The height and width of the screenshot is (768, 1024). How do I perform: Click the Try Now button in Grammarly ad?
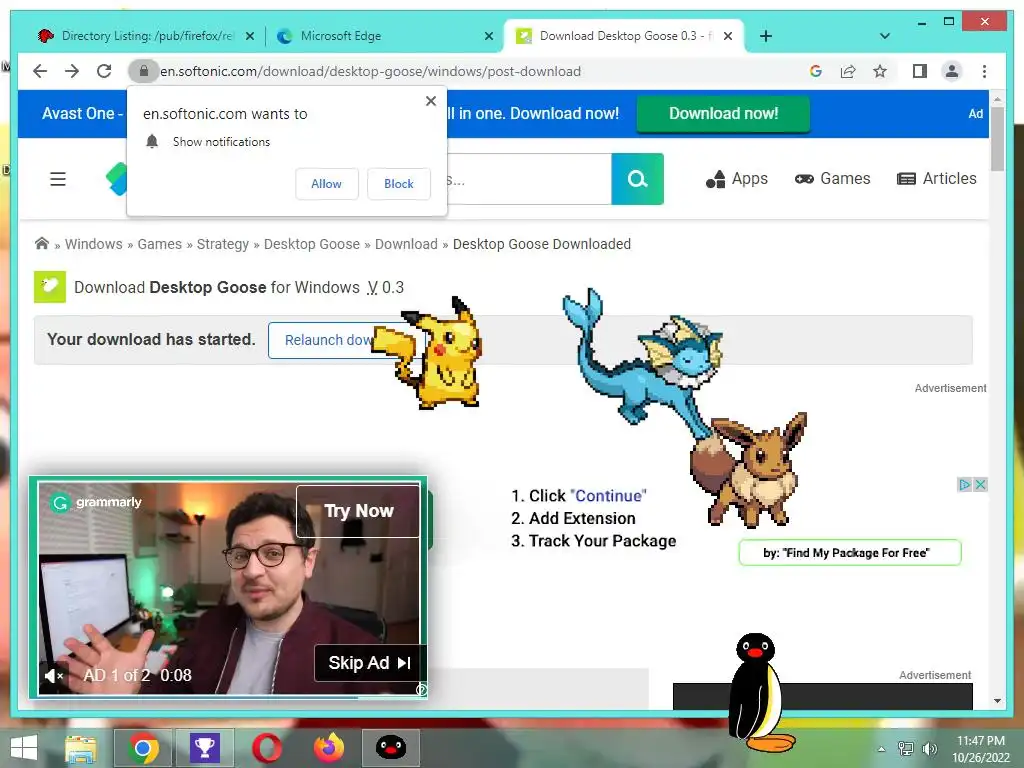358,511
